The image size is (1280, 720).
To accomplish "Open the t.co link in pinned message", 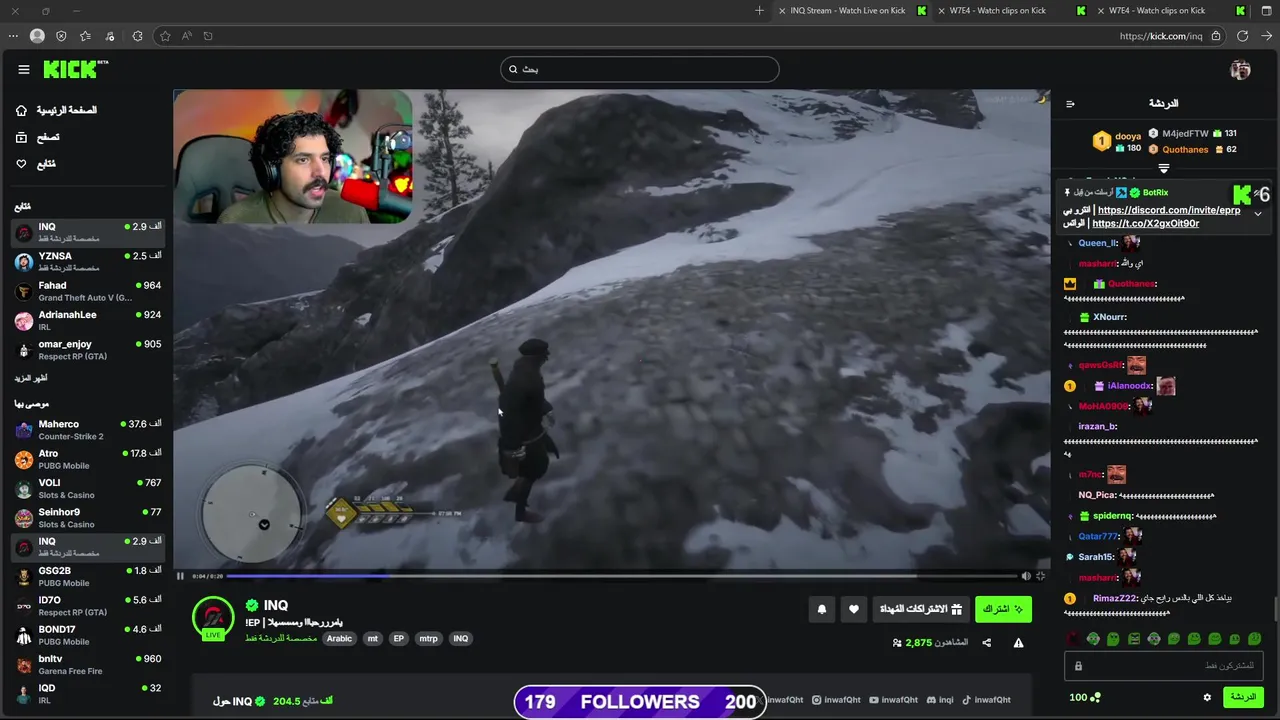I will [1145, 224].
